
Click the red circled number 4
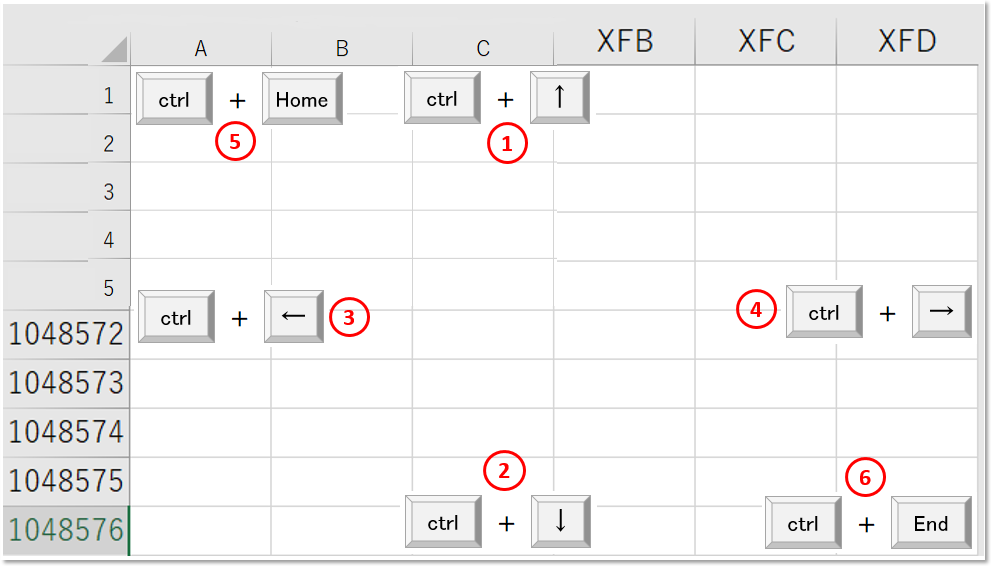756,309
